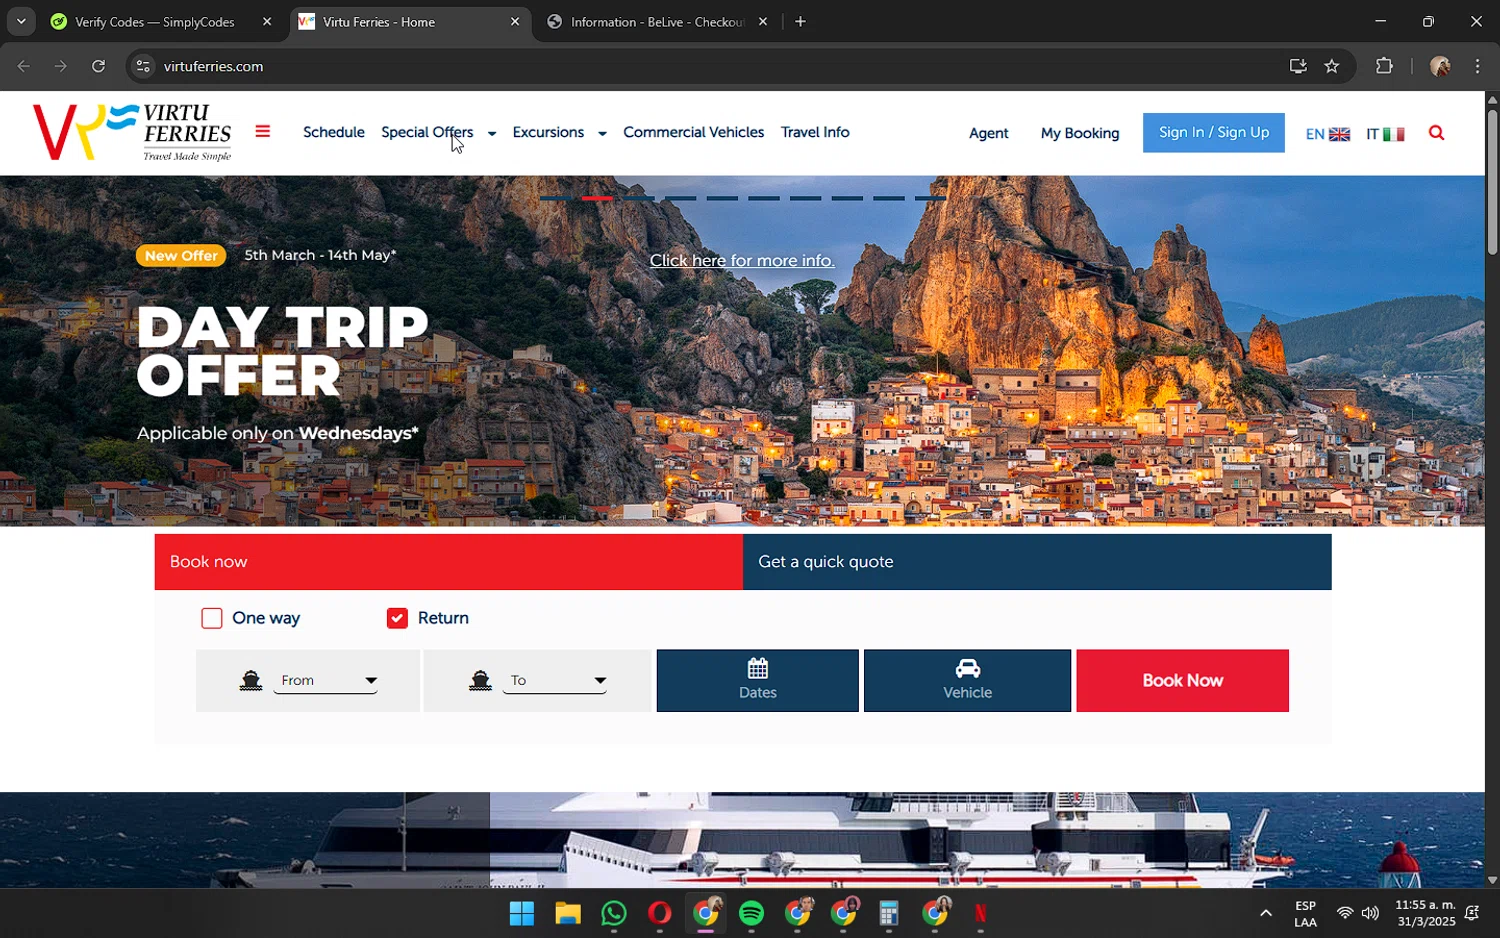Open Wi-Fi network settings in tray

coord(1345,913)
